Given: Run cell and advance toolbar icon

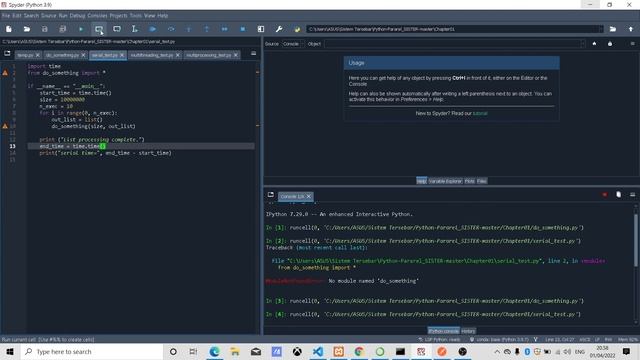Looking at the screenshot, I should click(x=117, y=29).
